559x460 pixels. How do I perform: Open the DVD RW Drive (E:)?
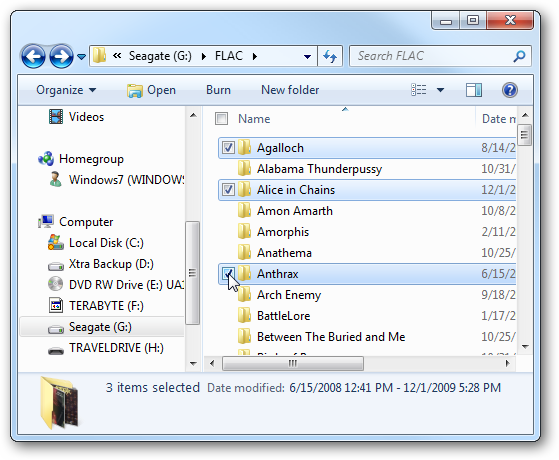[116, 285]
